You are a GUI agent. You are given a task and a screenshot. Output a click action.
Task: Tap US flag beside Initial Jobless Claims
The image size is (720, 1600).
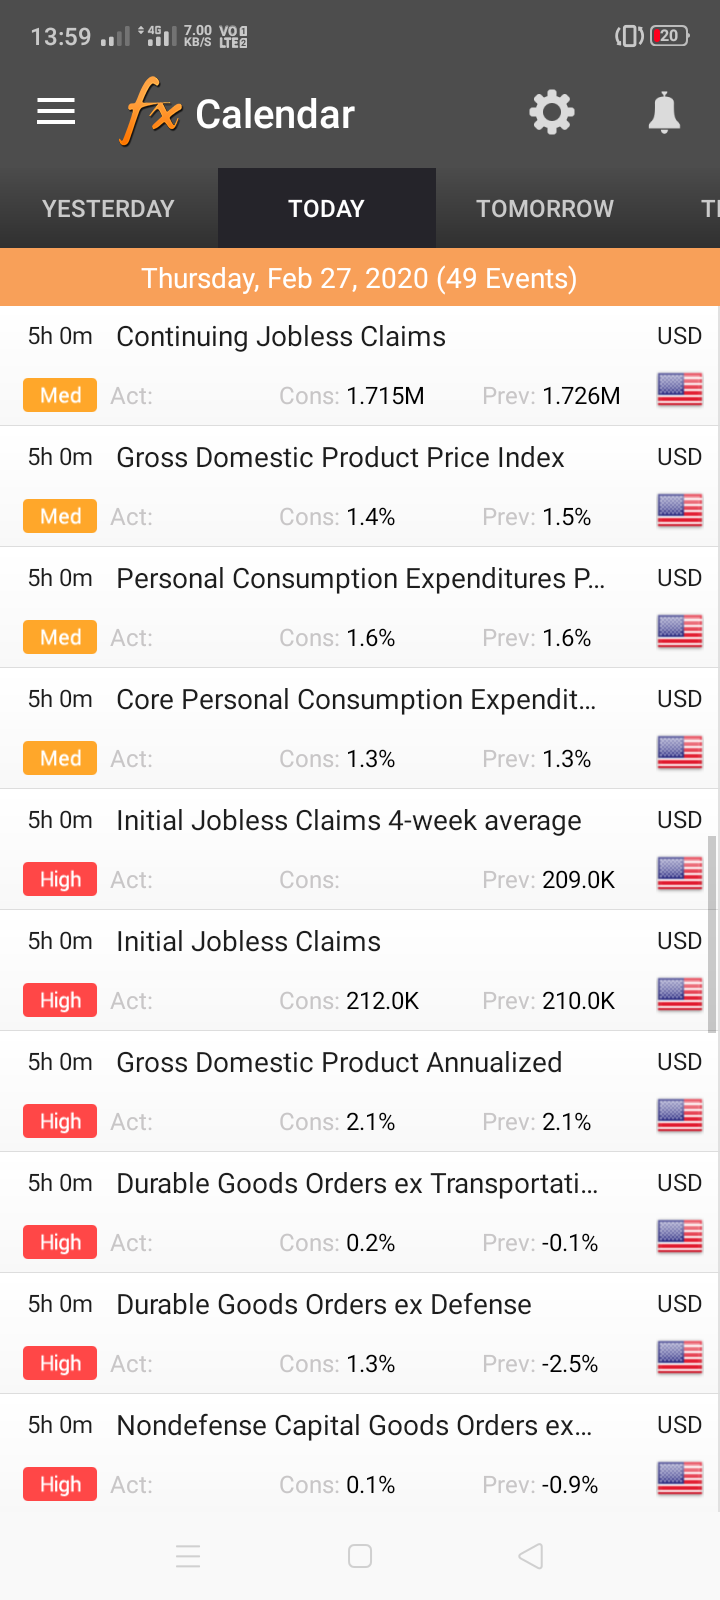tap(680, 994)
